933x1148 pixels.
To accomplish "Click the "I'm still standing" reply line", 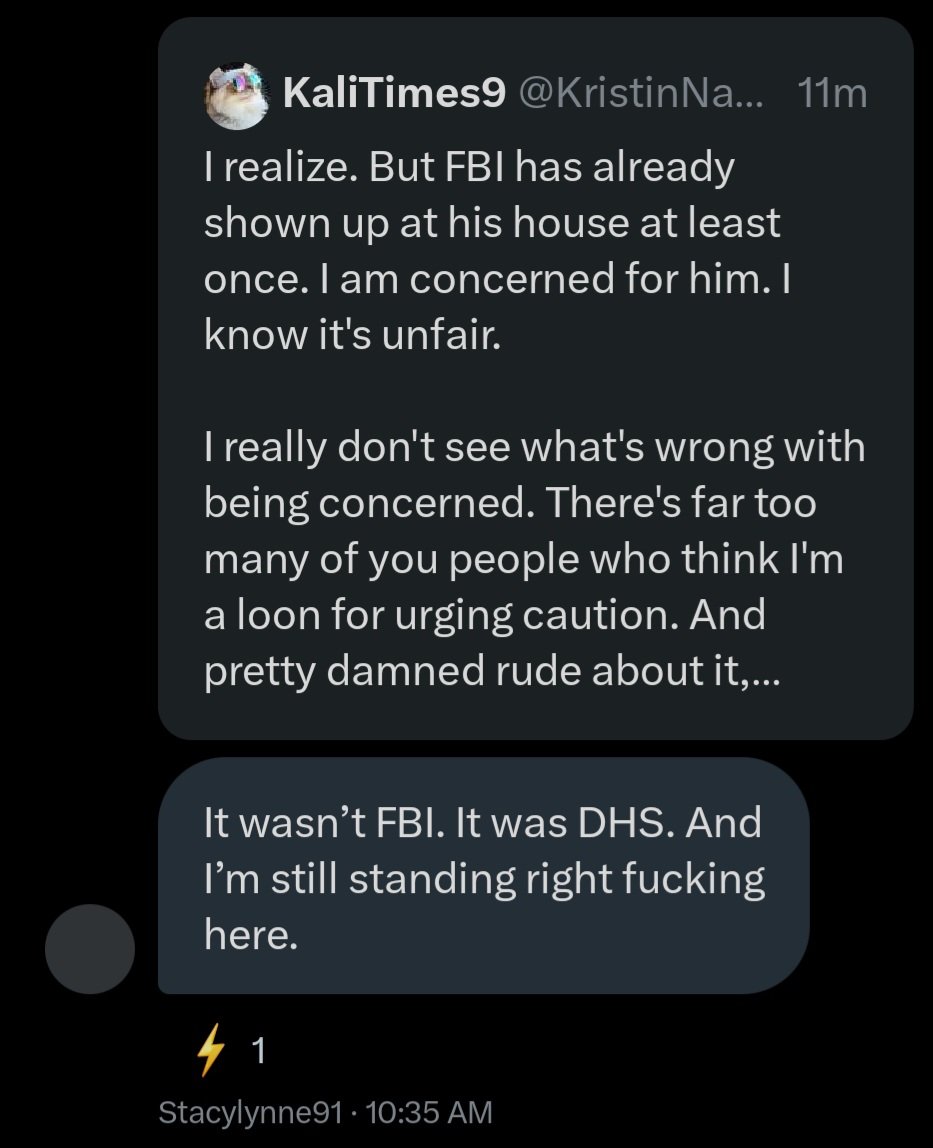I will coord(484,879).
